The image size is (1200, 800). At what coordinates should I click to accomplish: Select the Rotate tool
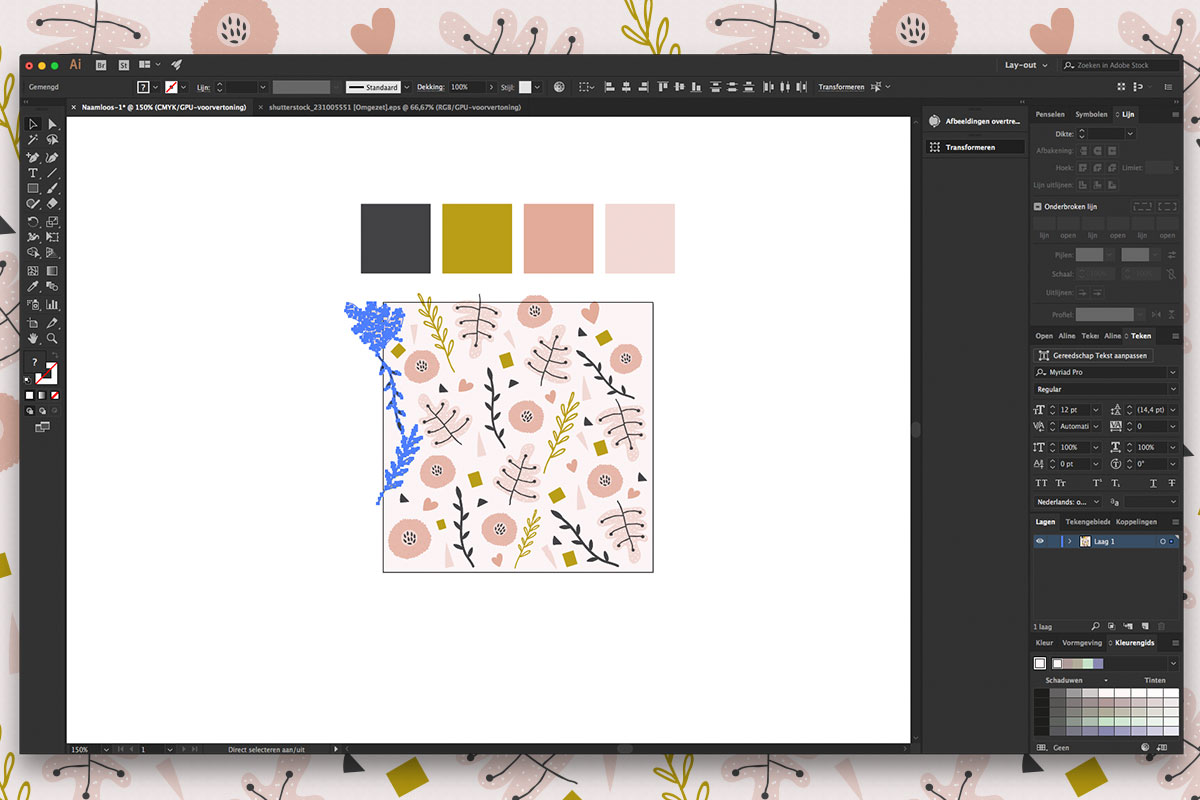pos(33,221)
